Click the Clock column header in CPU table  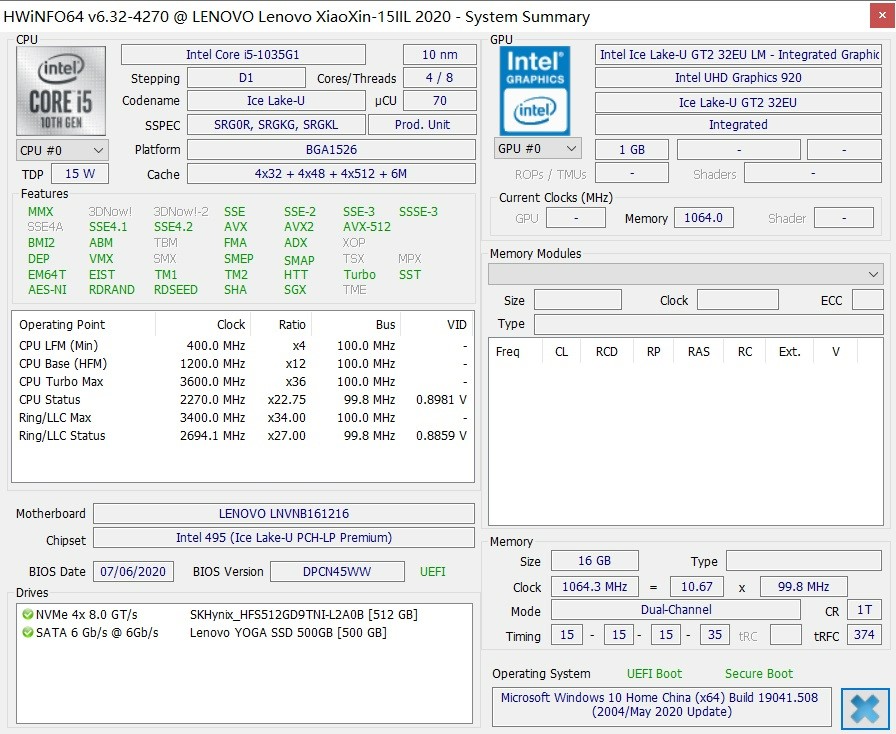point(203,325)
